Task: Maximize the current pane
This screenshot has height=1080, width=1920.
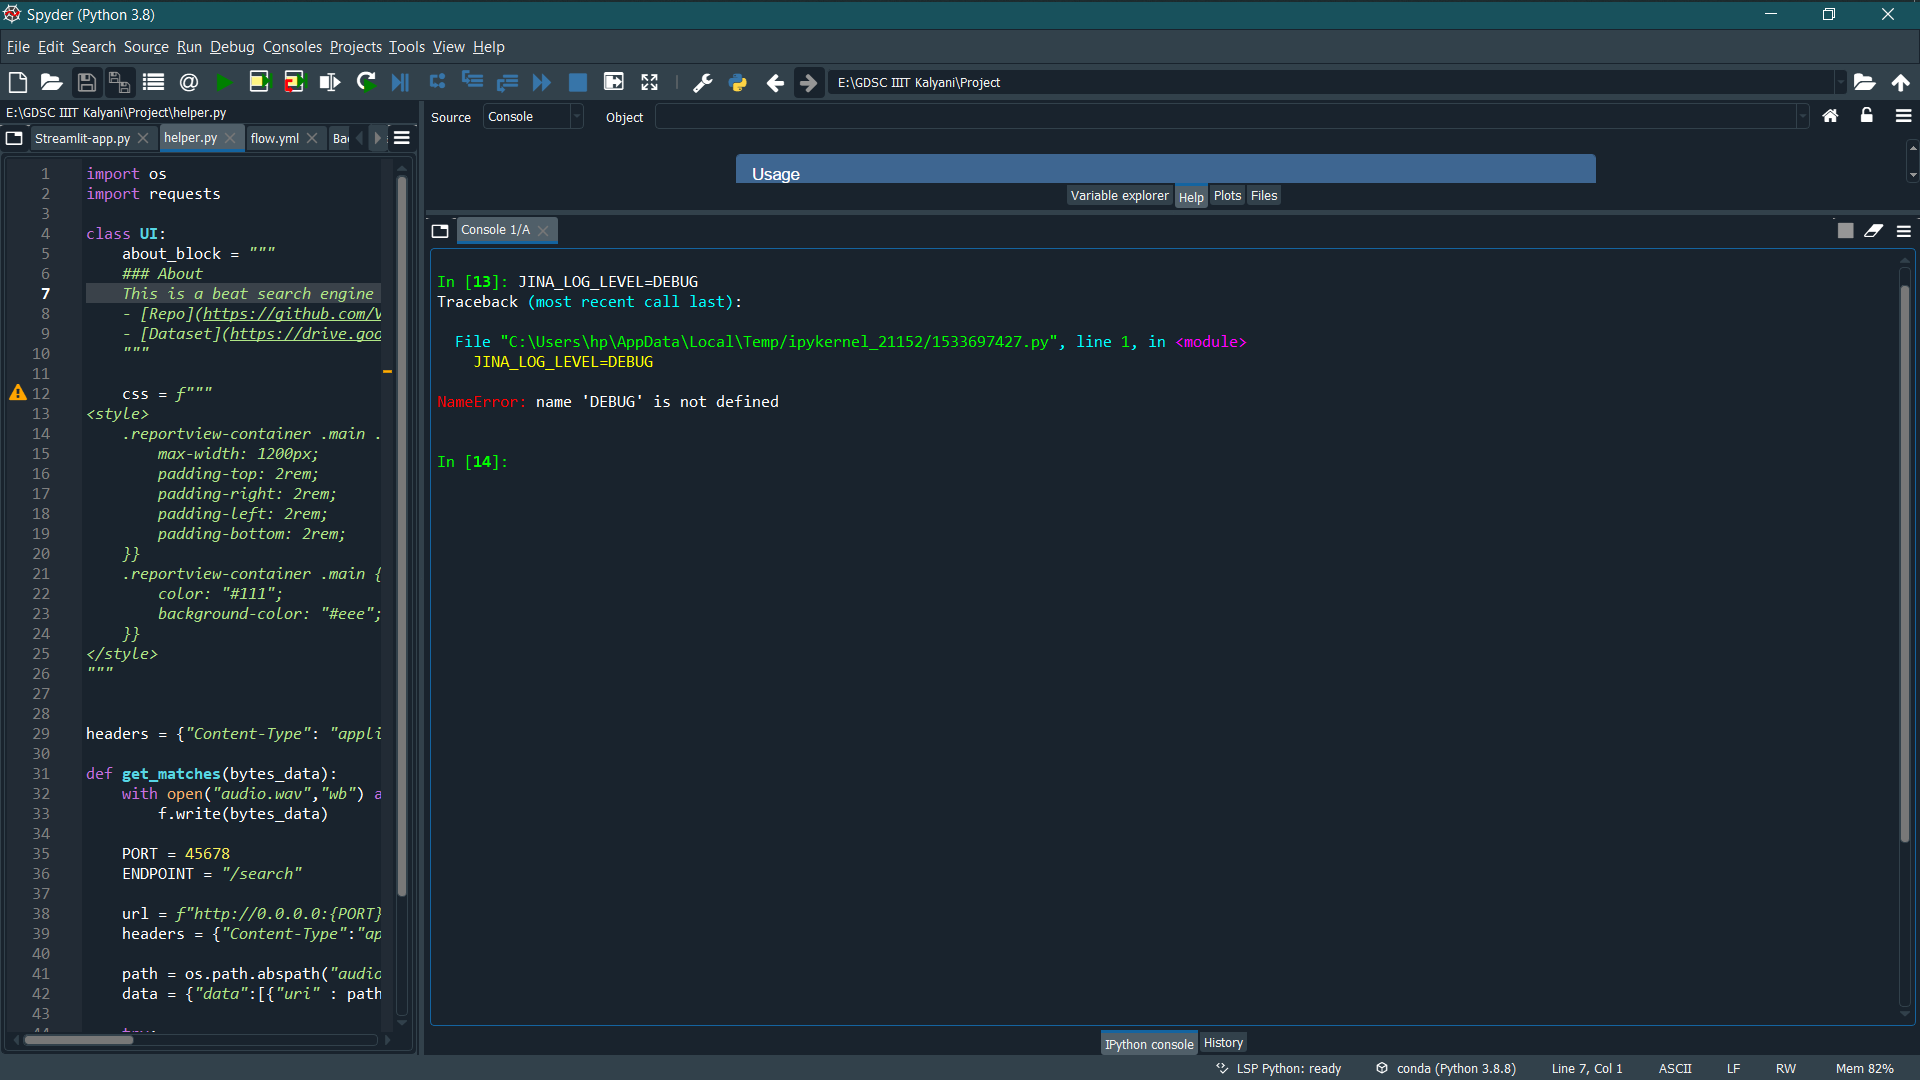Action: [x=649, y=82]
